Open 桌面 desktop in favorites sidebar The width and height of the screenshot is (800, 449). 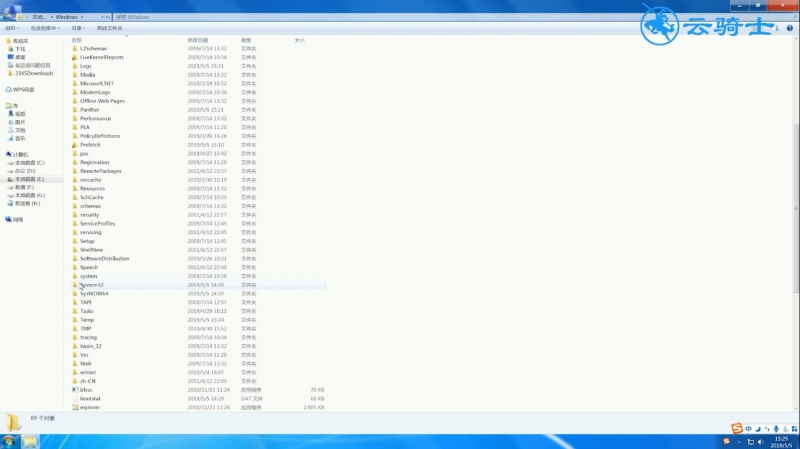point(17,57)
